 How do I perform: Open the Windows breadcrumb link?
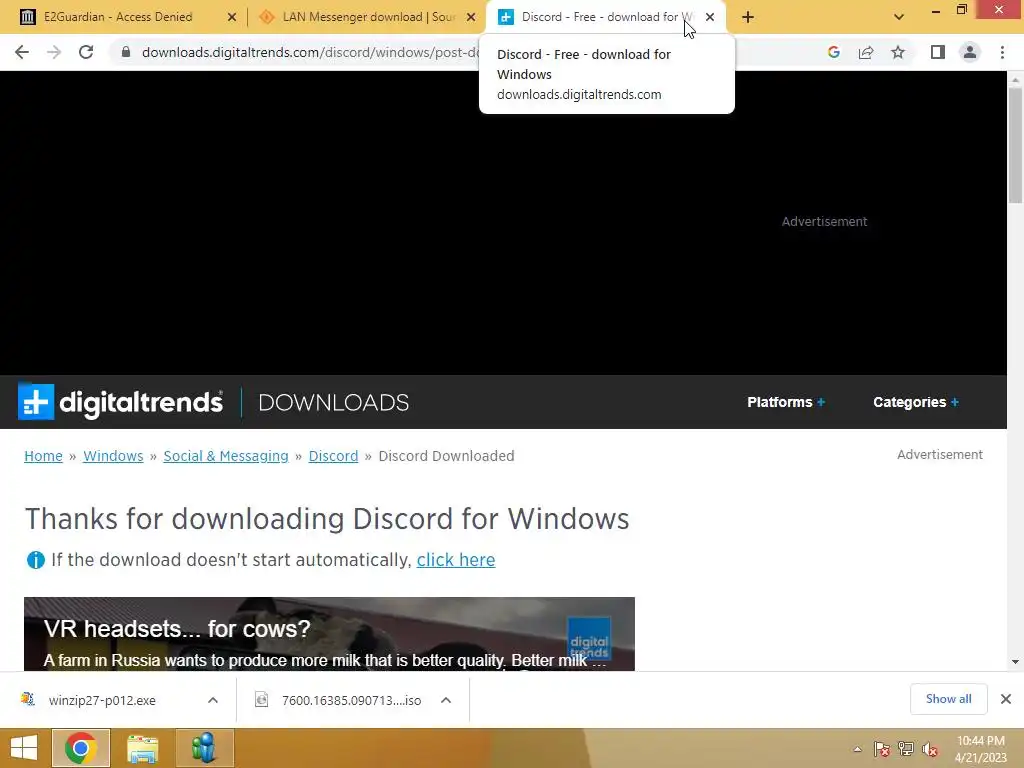[x=113, y=456]
